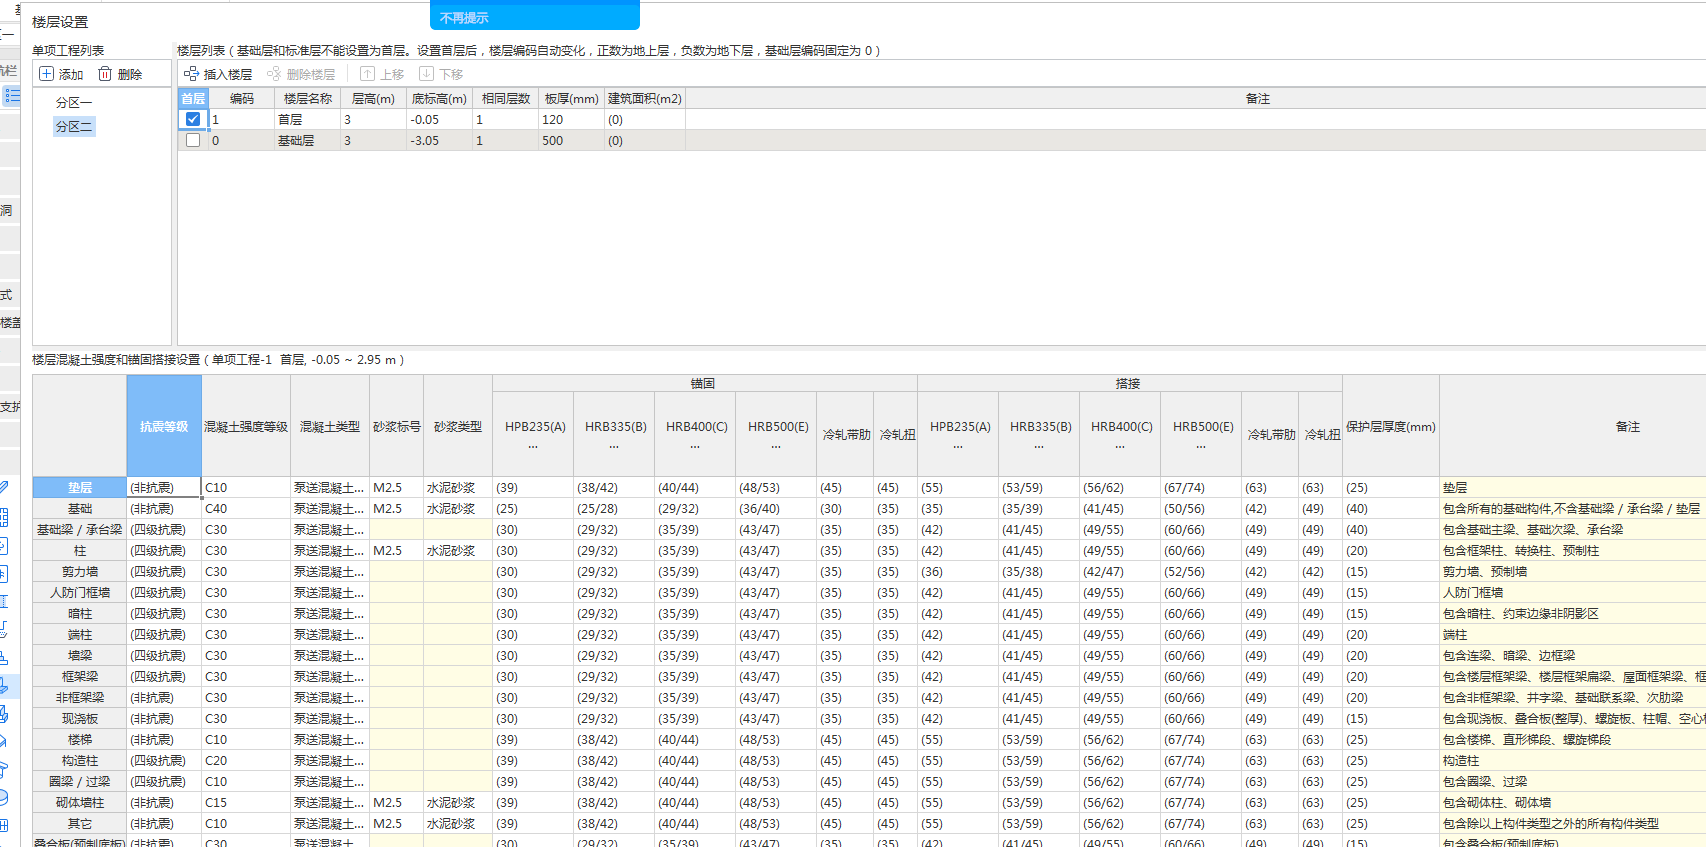
Task: Click the 添加 (add) project icon
Action: [x=46, y=74]
